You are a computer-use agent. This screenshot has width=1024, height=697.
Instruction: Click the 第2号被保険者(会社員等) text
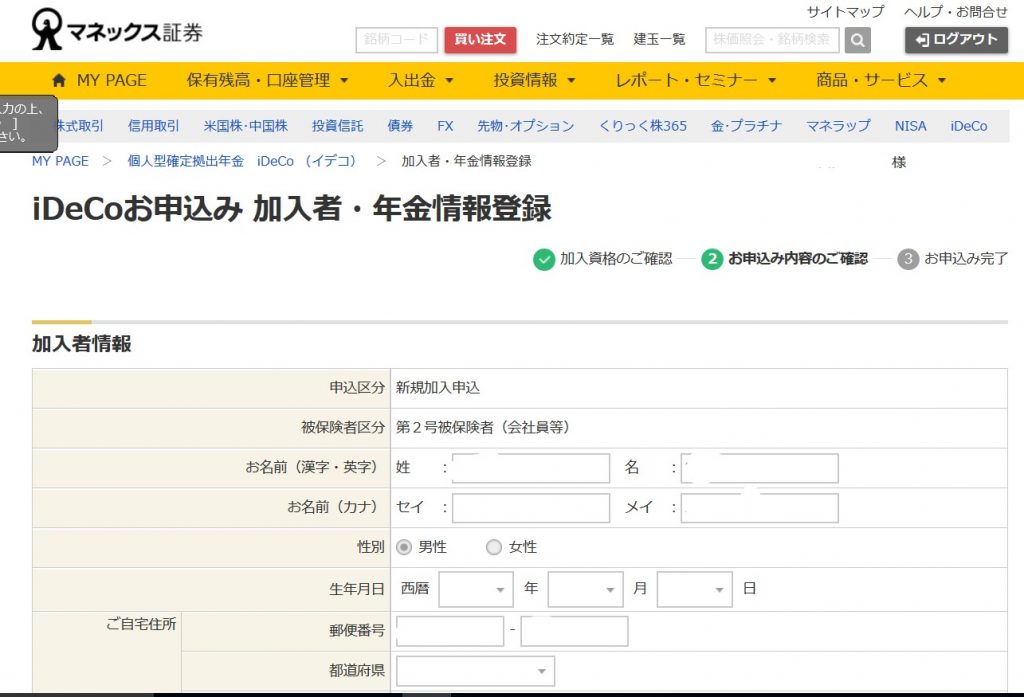[483, 428]
